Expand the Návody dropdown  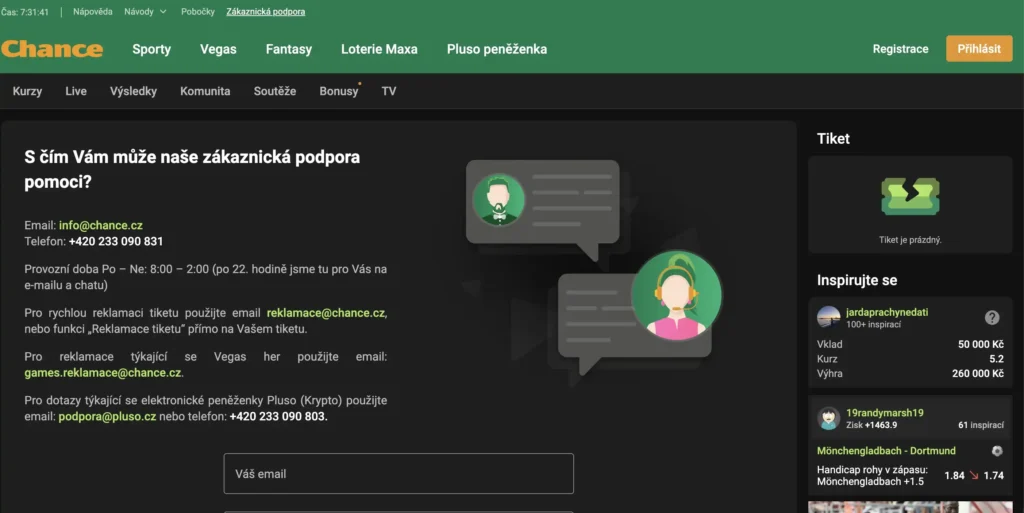(145, 12)
